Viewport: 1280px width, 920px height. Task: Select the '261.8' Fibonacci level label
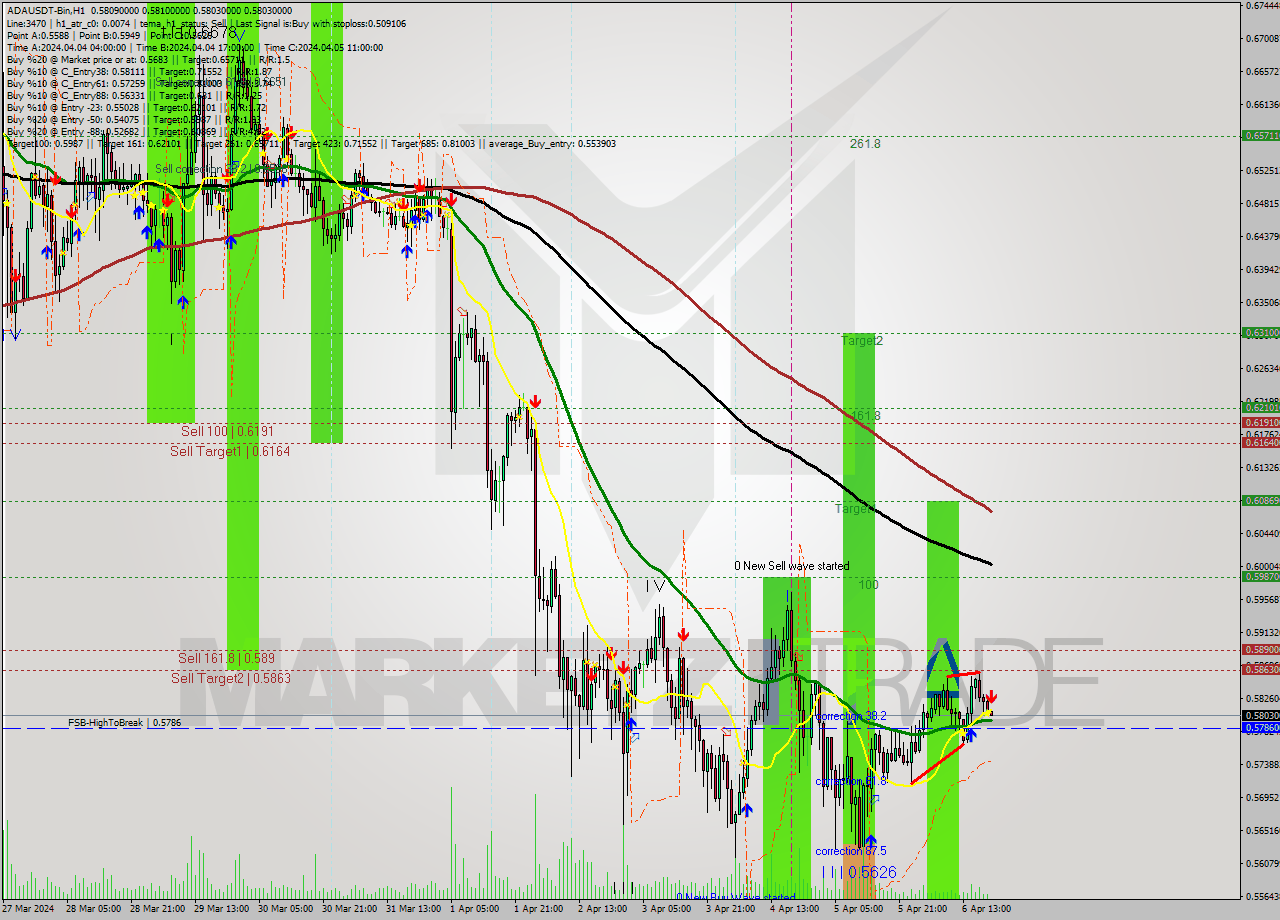tap(865, 144)
